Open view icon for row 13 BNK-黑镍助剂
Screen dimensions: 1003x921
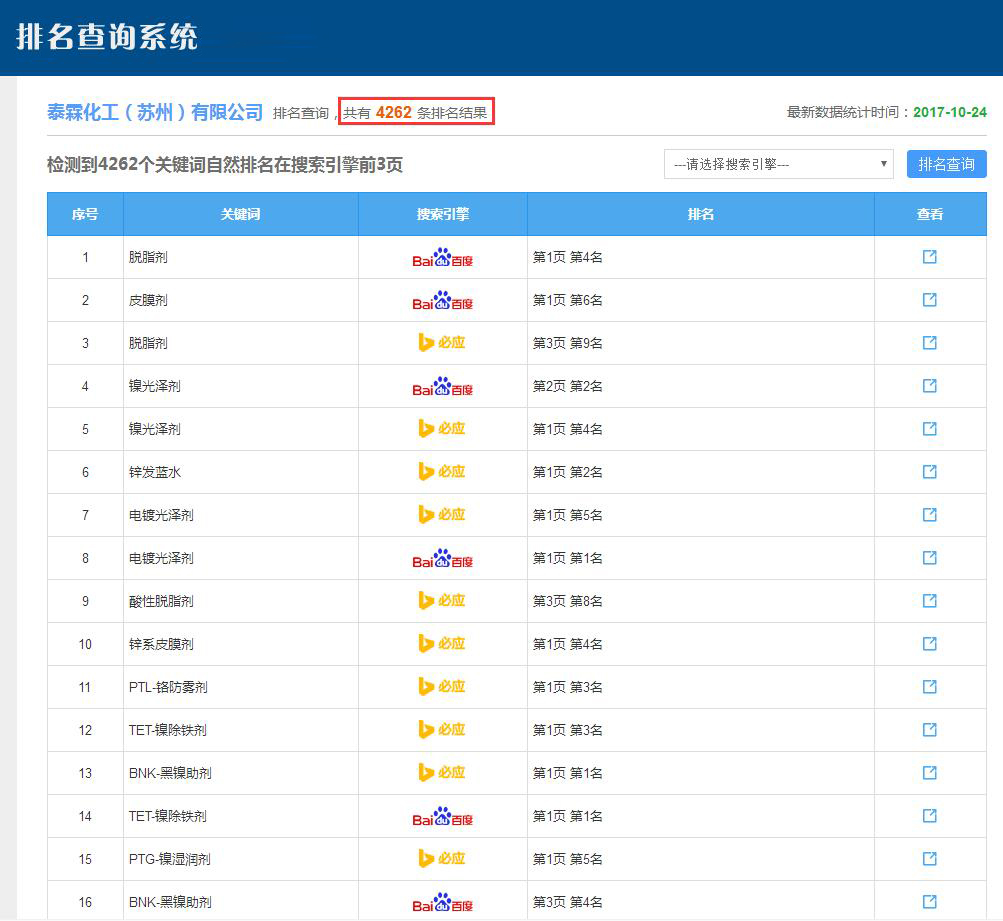pos(929,773)
